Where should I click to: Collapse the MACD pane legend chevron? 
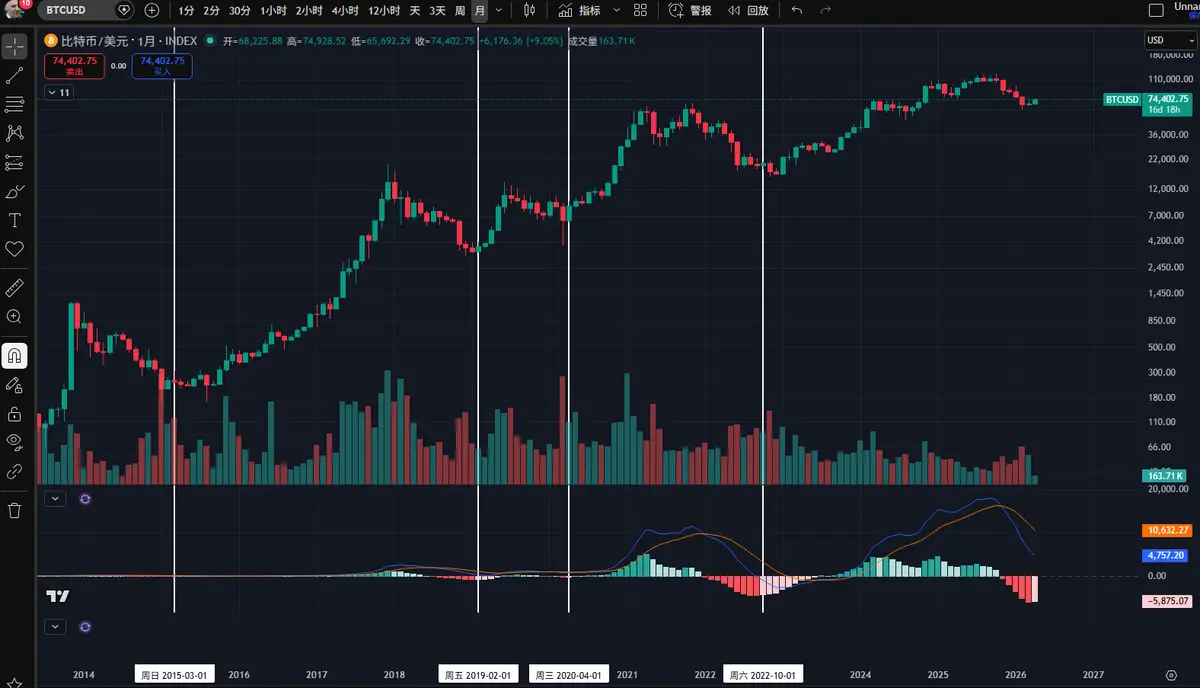click(55, 498)
